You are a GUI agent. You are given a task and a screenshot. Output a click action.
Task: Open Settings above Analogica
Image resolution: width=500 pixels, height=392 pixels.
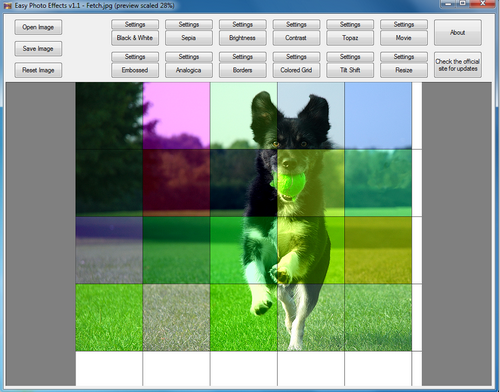tap(189, 57)
